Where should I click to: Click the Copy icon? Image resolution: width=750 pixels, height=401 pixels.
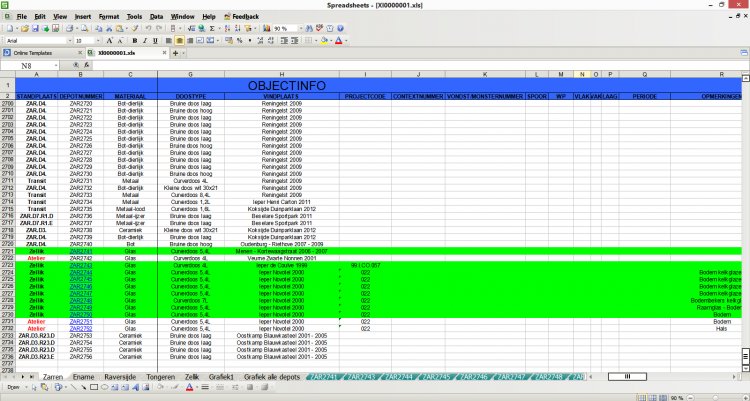tap(99, 28)
